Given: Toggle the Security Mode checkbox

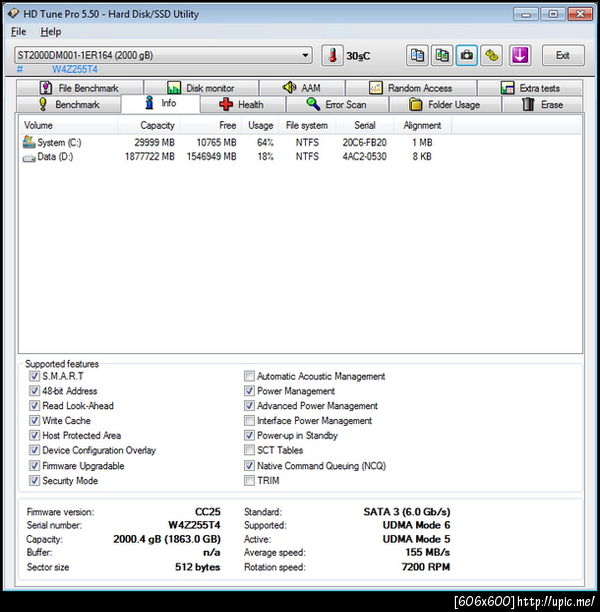Looking at the screenshot, I should 34,480.
